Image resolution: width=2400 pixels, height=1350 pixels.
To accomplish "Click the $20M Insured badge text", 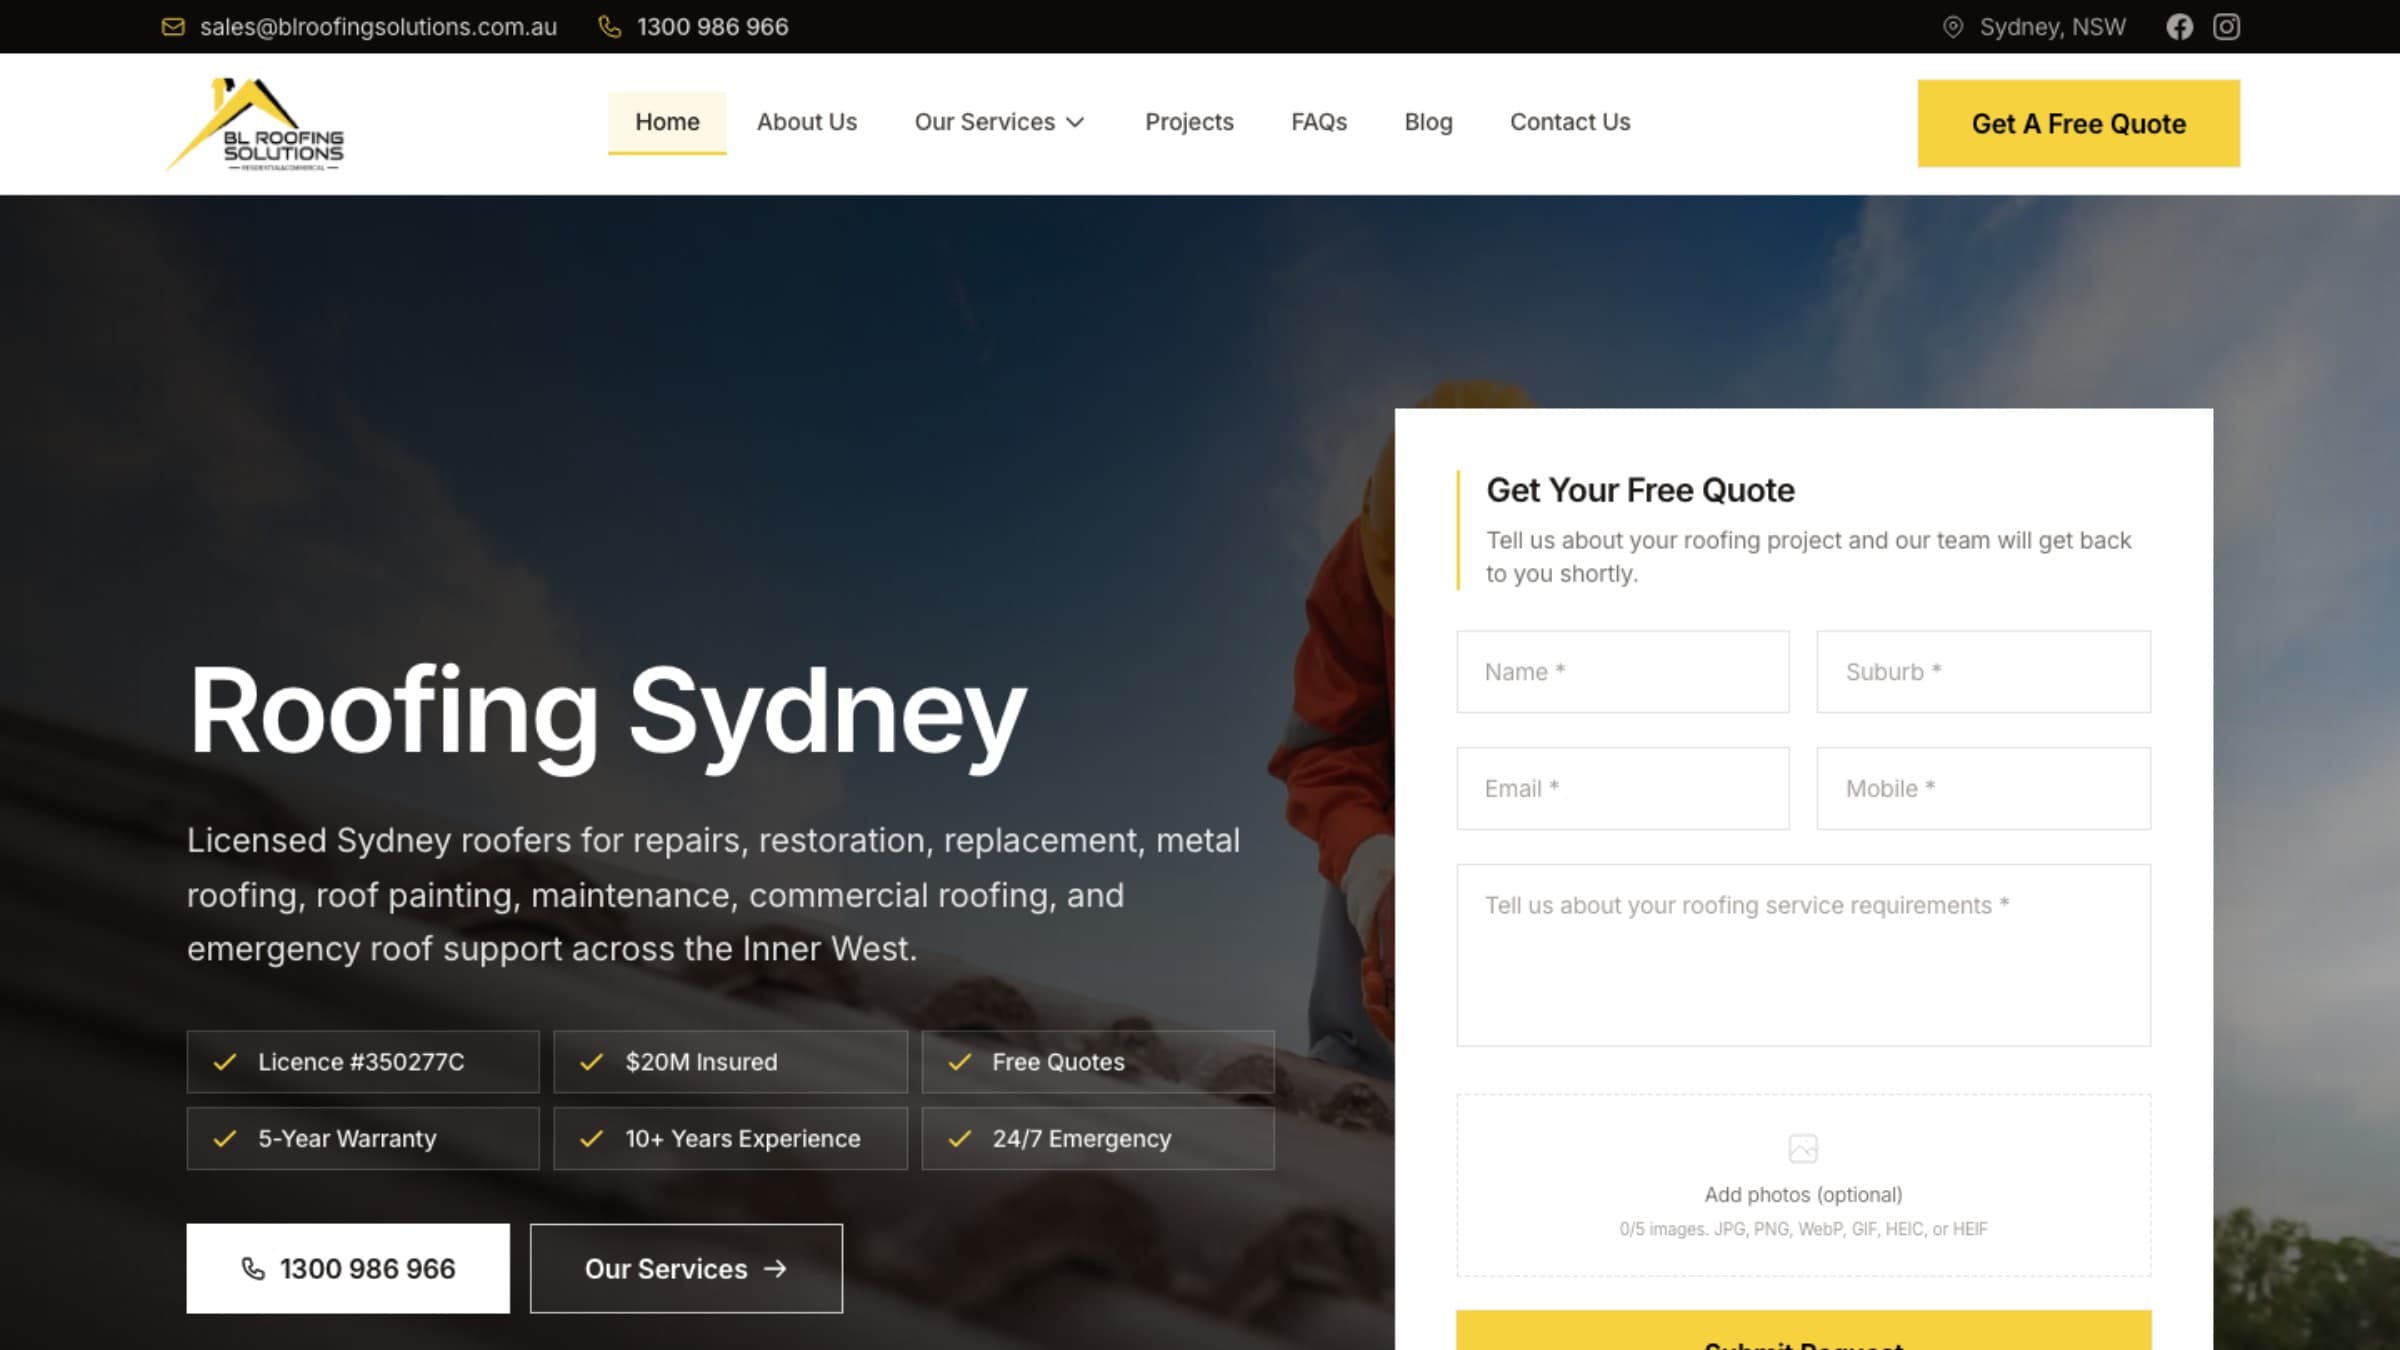I will coord(701,1062).
